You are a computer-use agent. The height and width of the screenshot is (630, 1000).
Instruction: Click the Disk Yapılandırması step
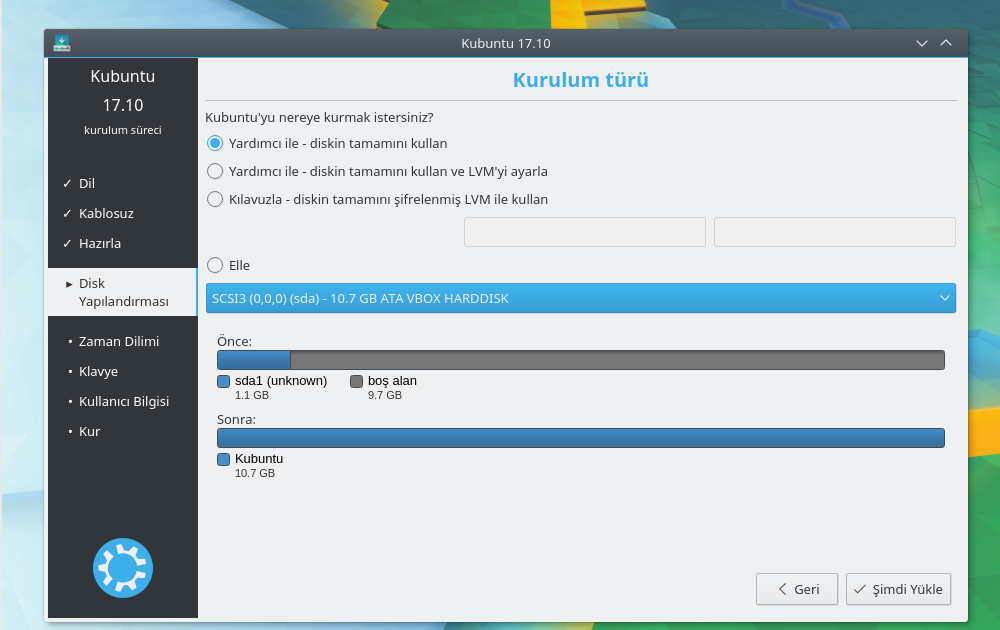coord(122,292)
